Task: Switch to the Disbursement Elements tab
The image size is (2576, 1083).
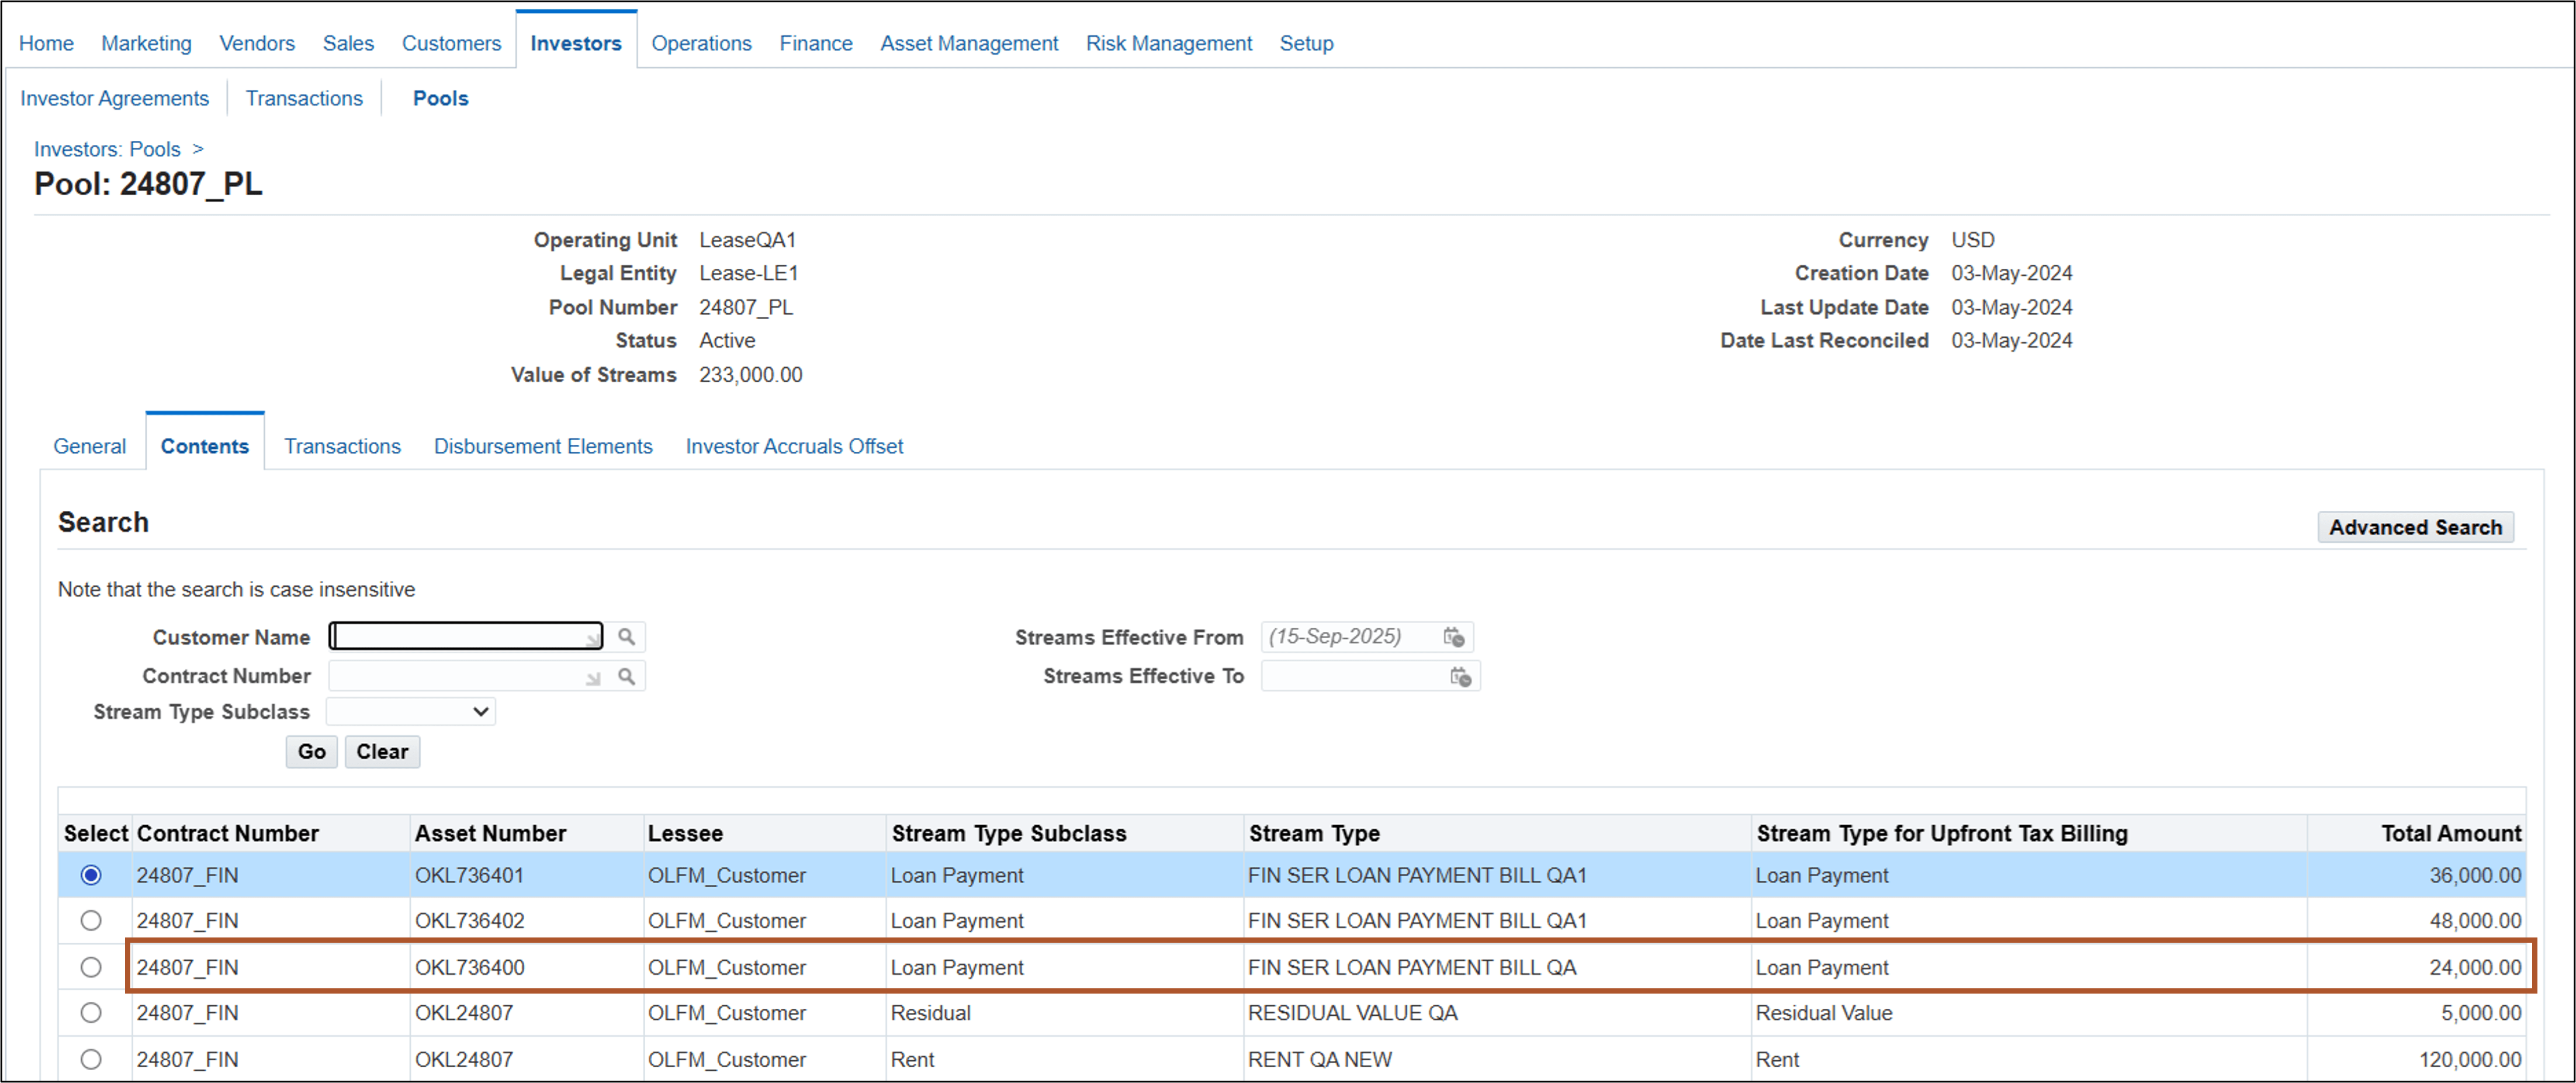Action: pos(543,446)
